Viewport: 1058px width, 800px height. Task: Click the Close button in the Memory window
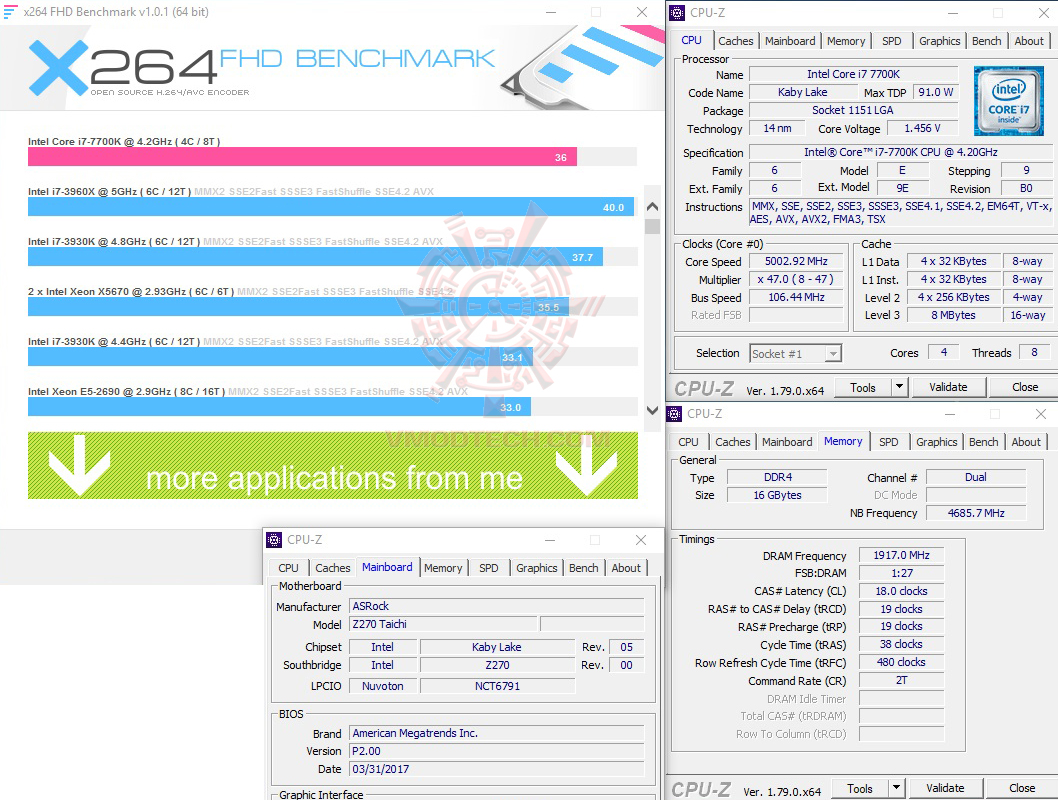coord(1022,788)
